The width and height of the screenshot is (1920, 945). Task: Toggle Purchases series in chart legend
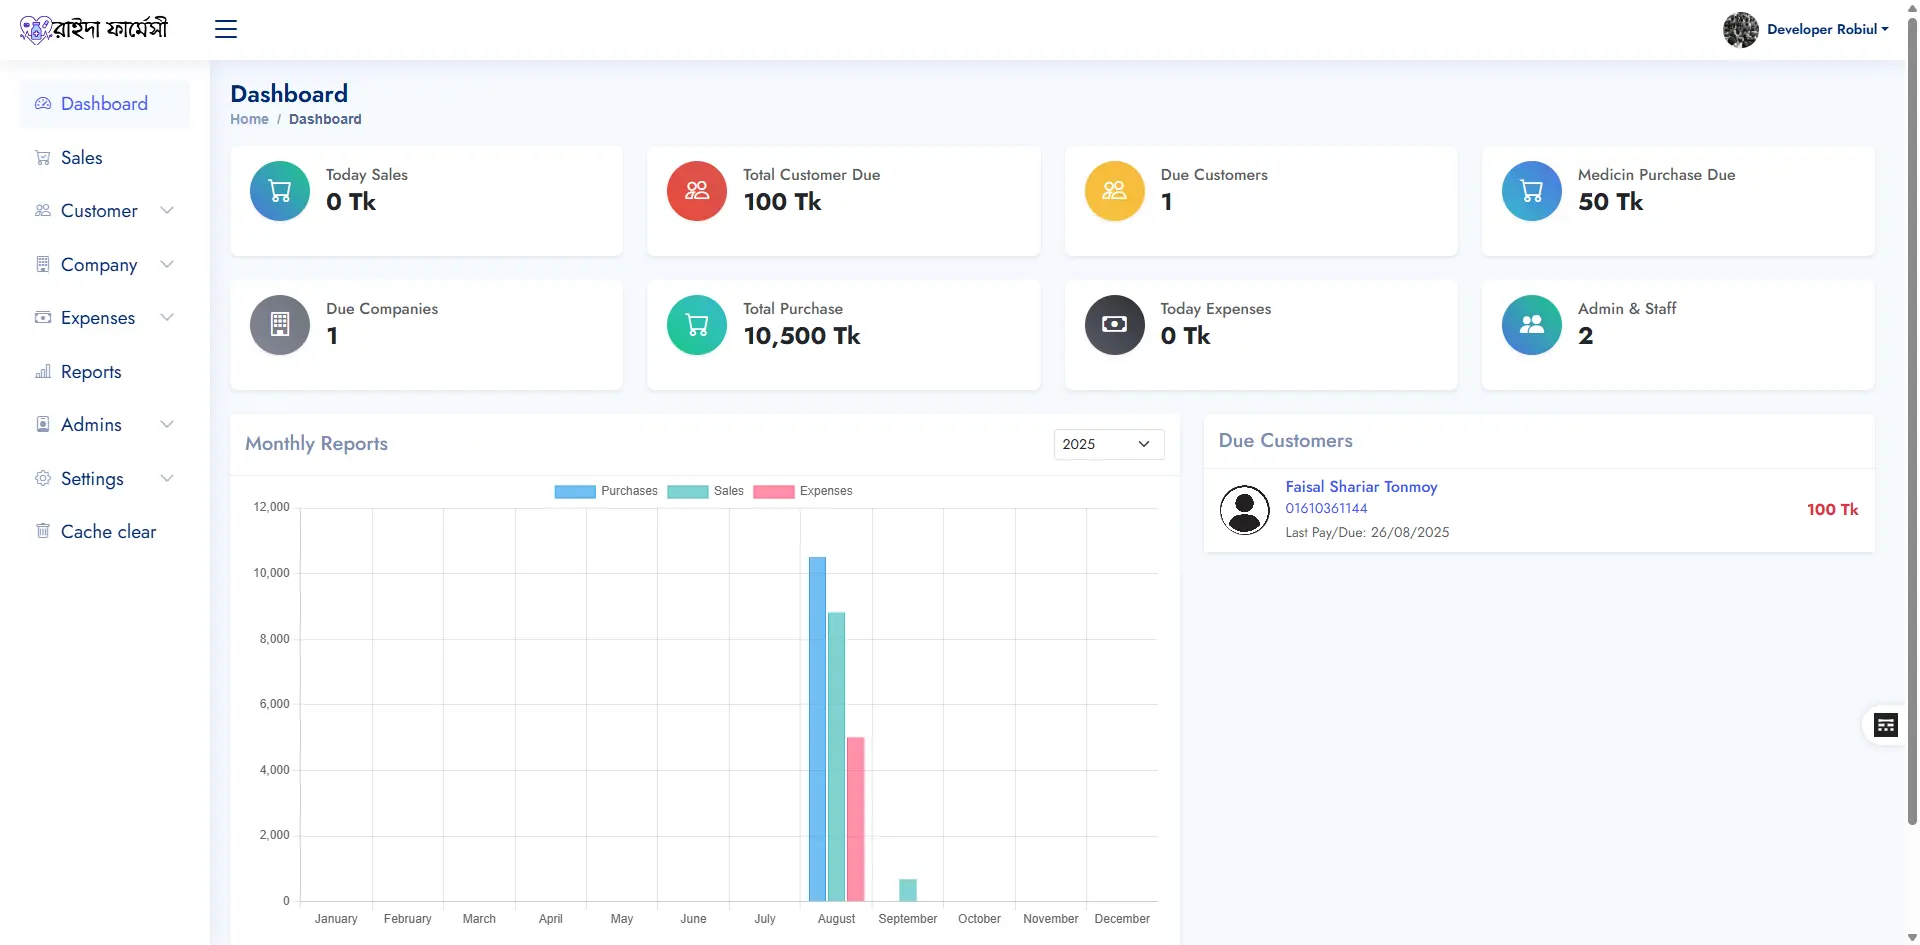pos(606,491)
